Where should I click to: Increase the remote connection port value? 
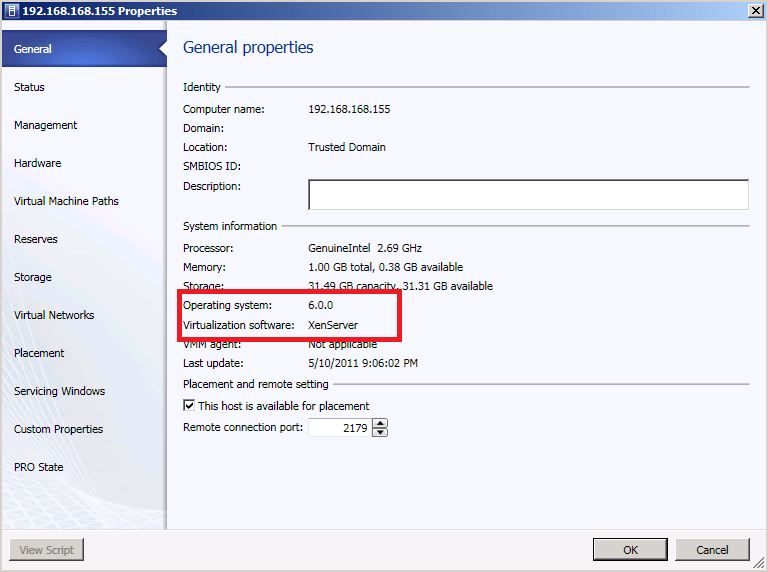click(x=380, y=423)
